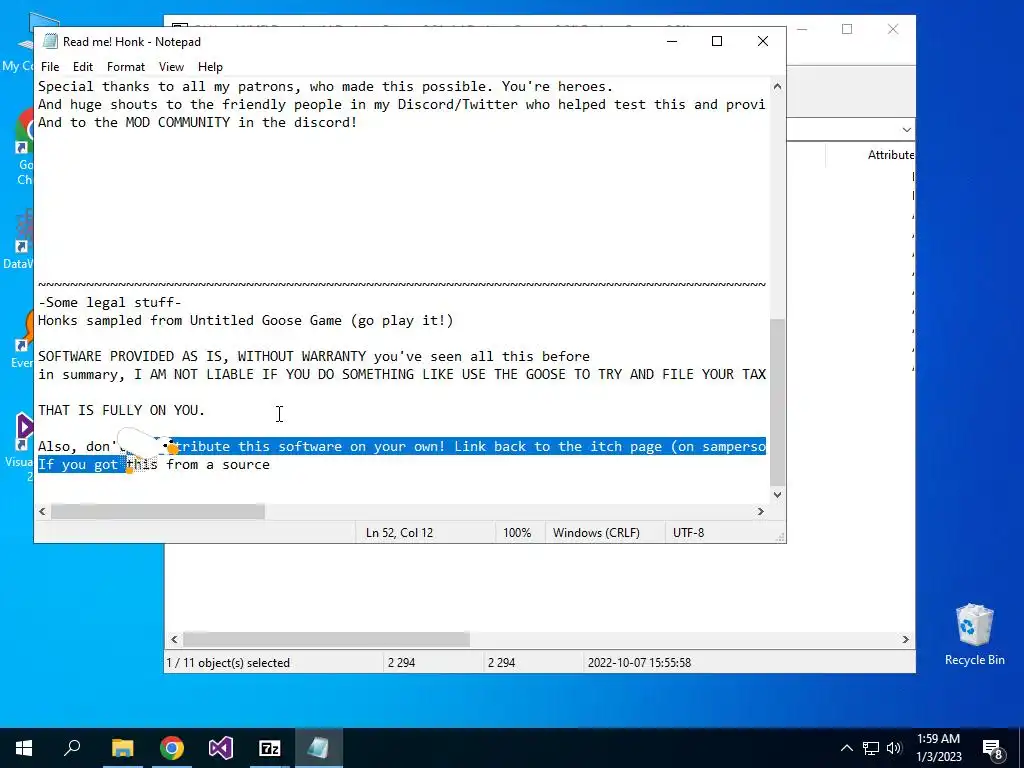Click the 100% zoom status entry
This screenshot has height=768, width=1024.
517,533
